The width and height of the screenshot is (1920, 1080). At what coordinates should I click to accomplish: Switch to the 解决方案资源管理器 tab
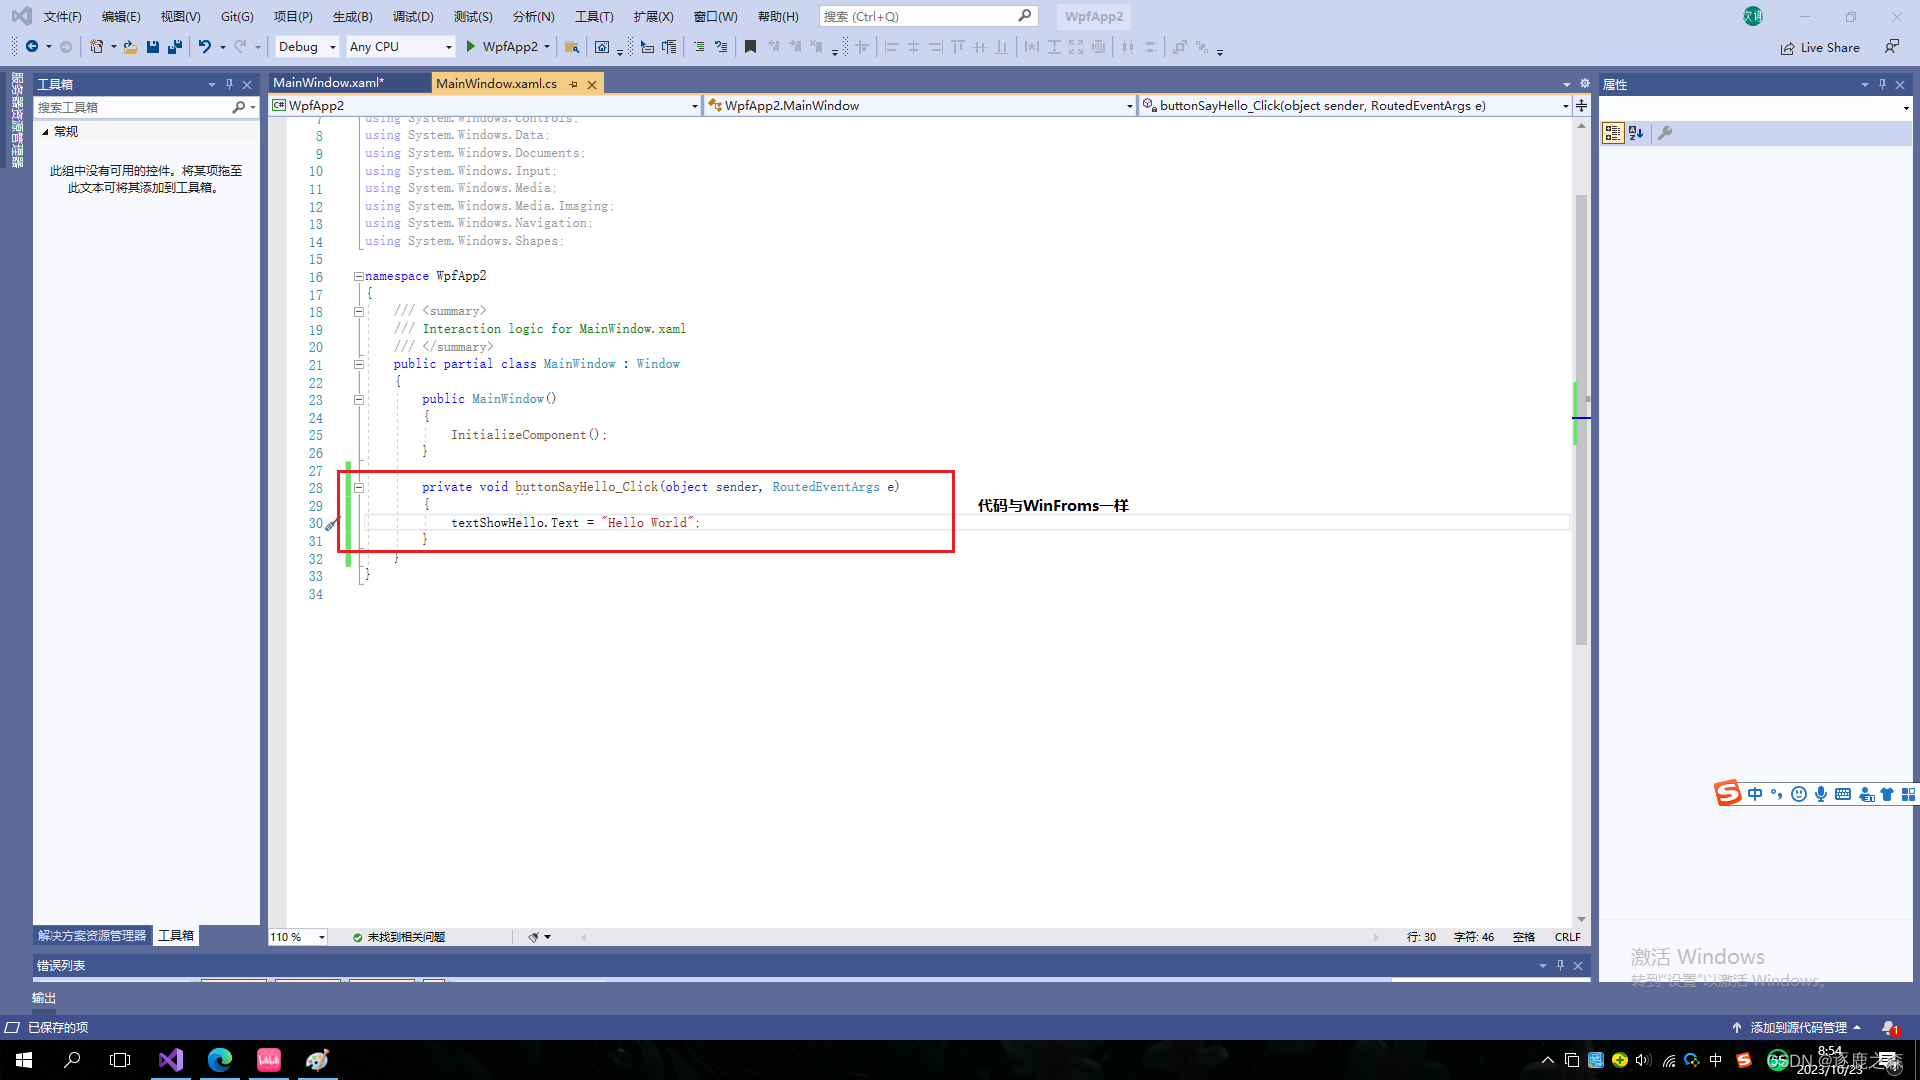[92, 936]
